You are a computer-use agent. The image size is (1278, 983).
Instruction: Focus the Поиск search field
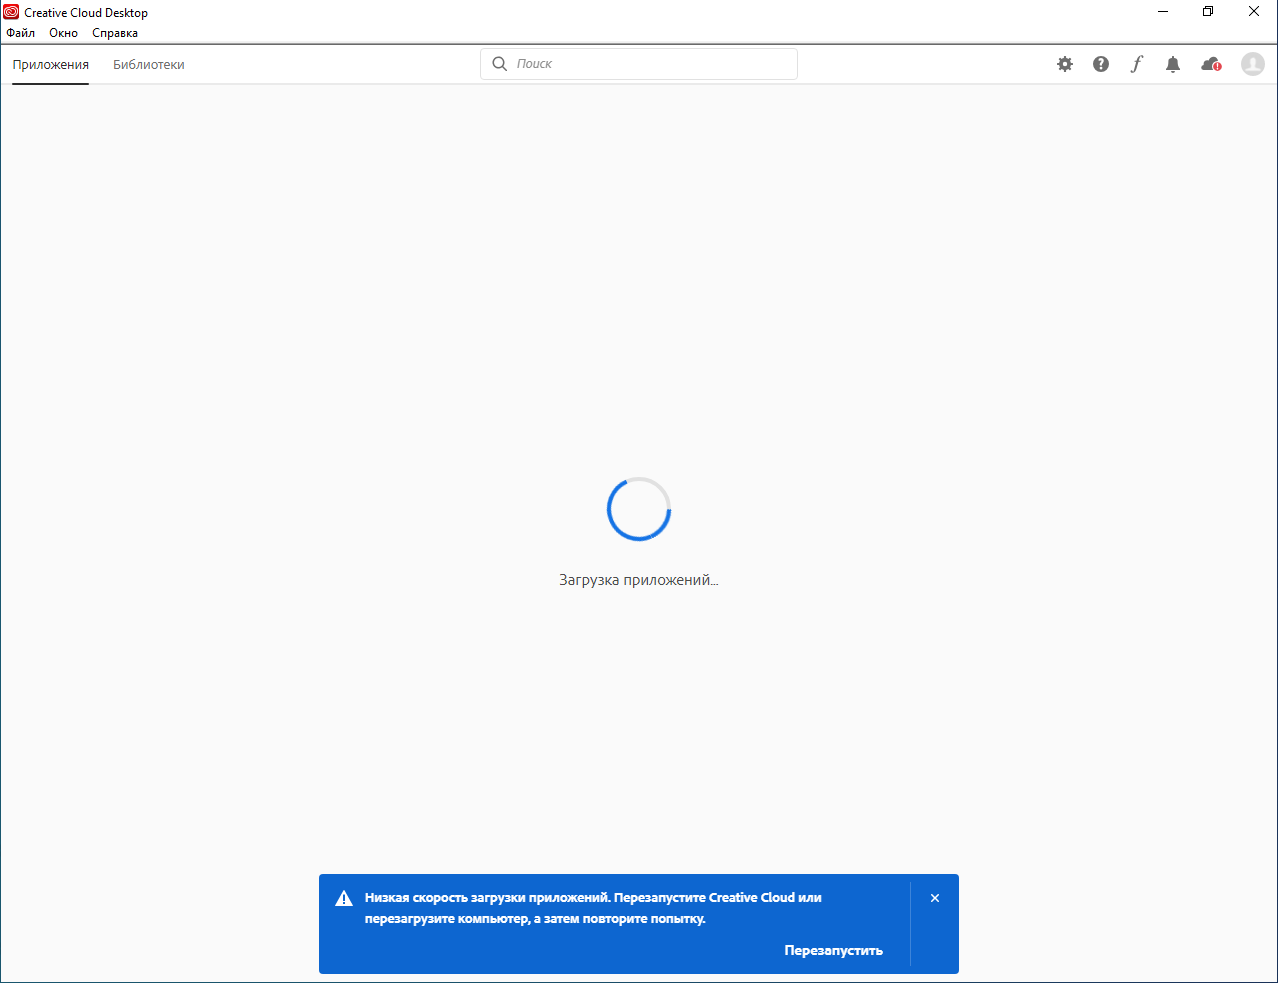tap(650, 64)
